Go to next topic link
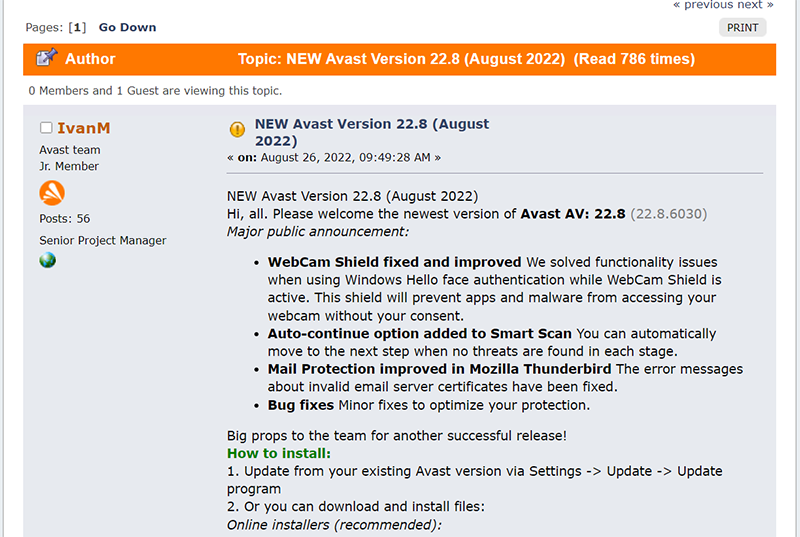Viewport: 800px width, 537px height. 755,5
